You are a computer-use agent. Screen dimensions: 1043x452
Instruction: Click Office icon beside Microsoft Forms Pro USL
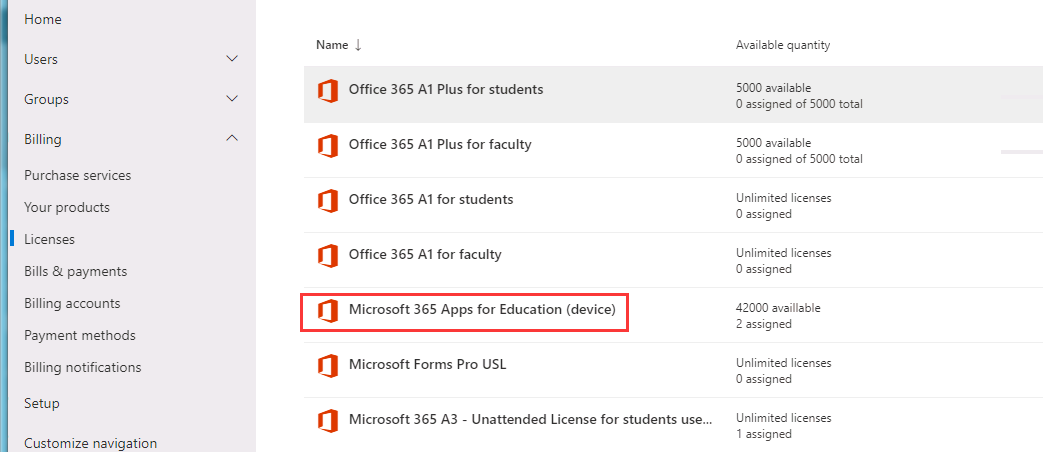click(x=327, y=366)
